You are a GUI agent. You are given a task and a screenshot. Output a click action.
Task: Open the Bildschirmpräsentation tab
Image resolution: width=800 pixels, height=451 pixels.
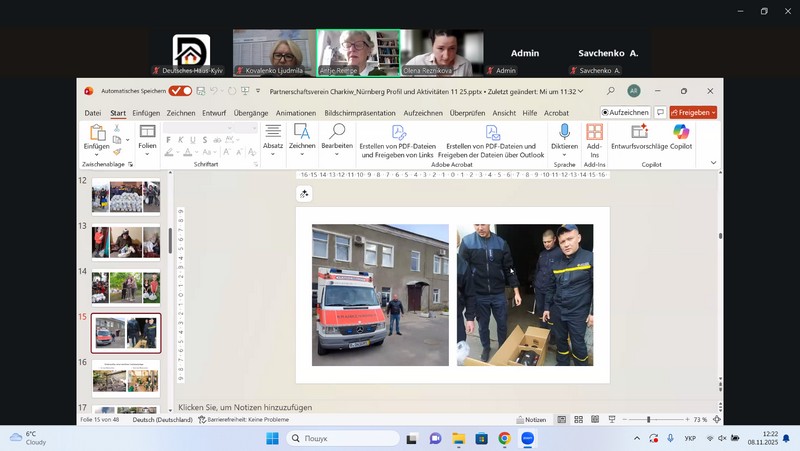[x=360, y=113]
